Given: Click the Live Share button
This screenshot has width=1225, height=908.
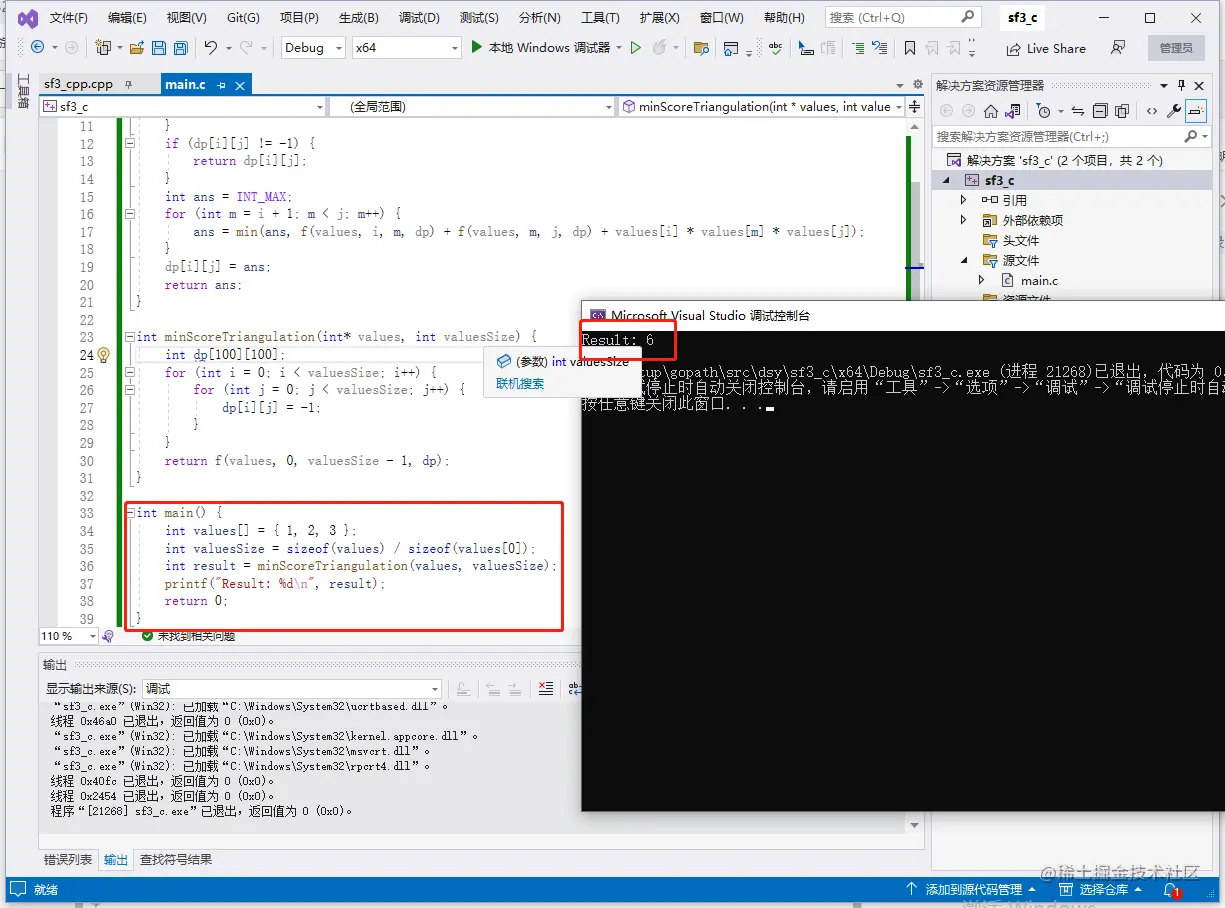Looking at the screenshot, I should point(1046,48).
